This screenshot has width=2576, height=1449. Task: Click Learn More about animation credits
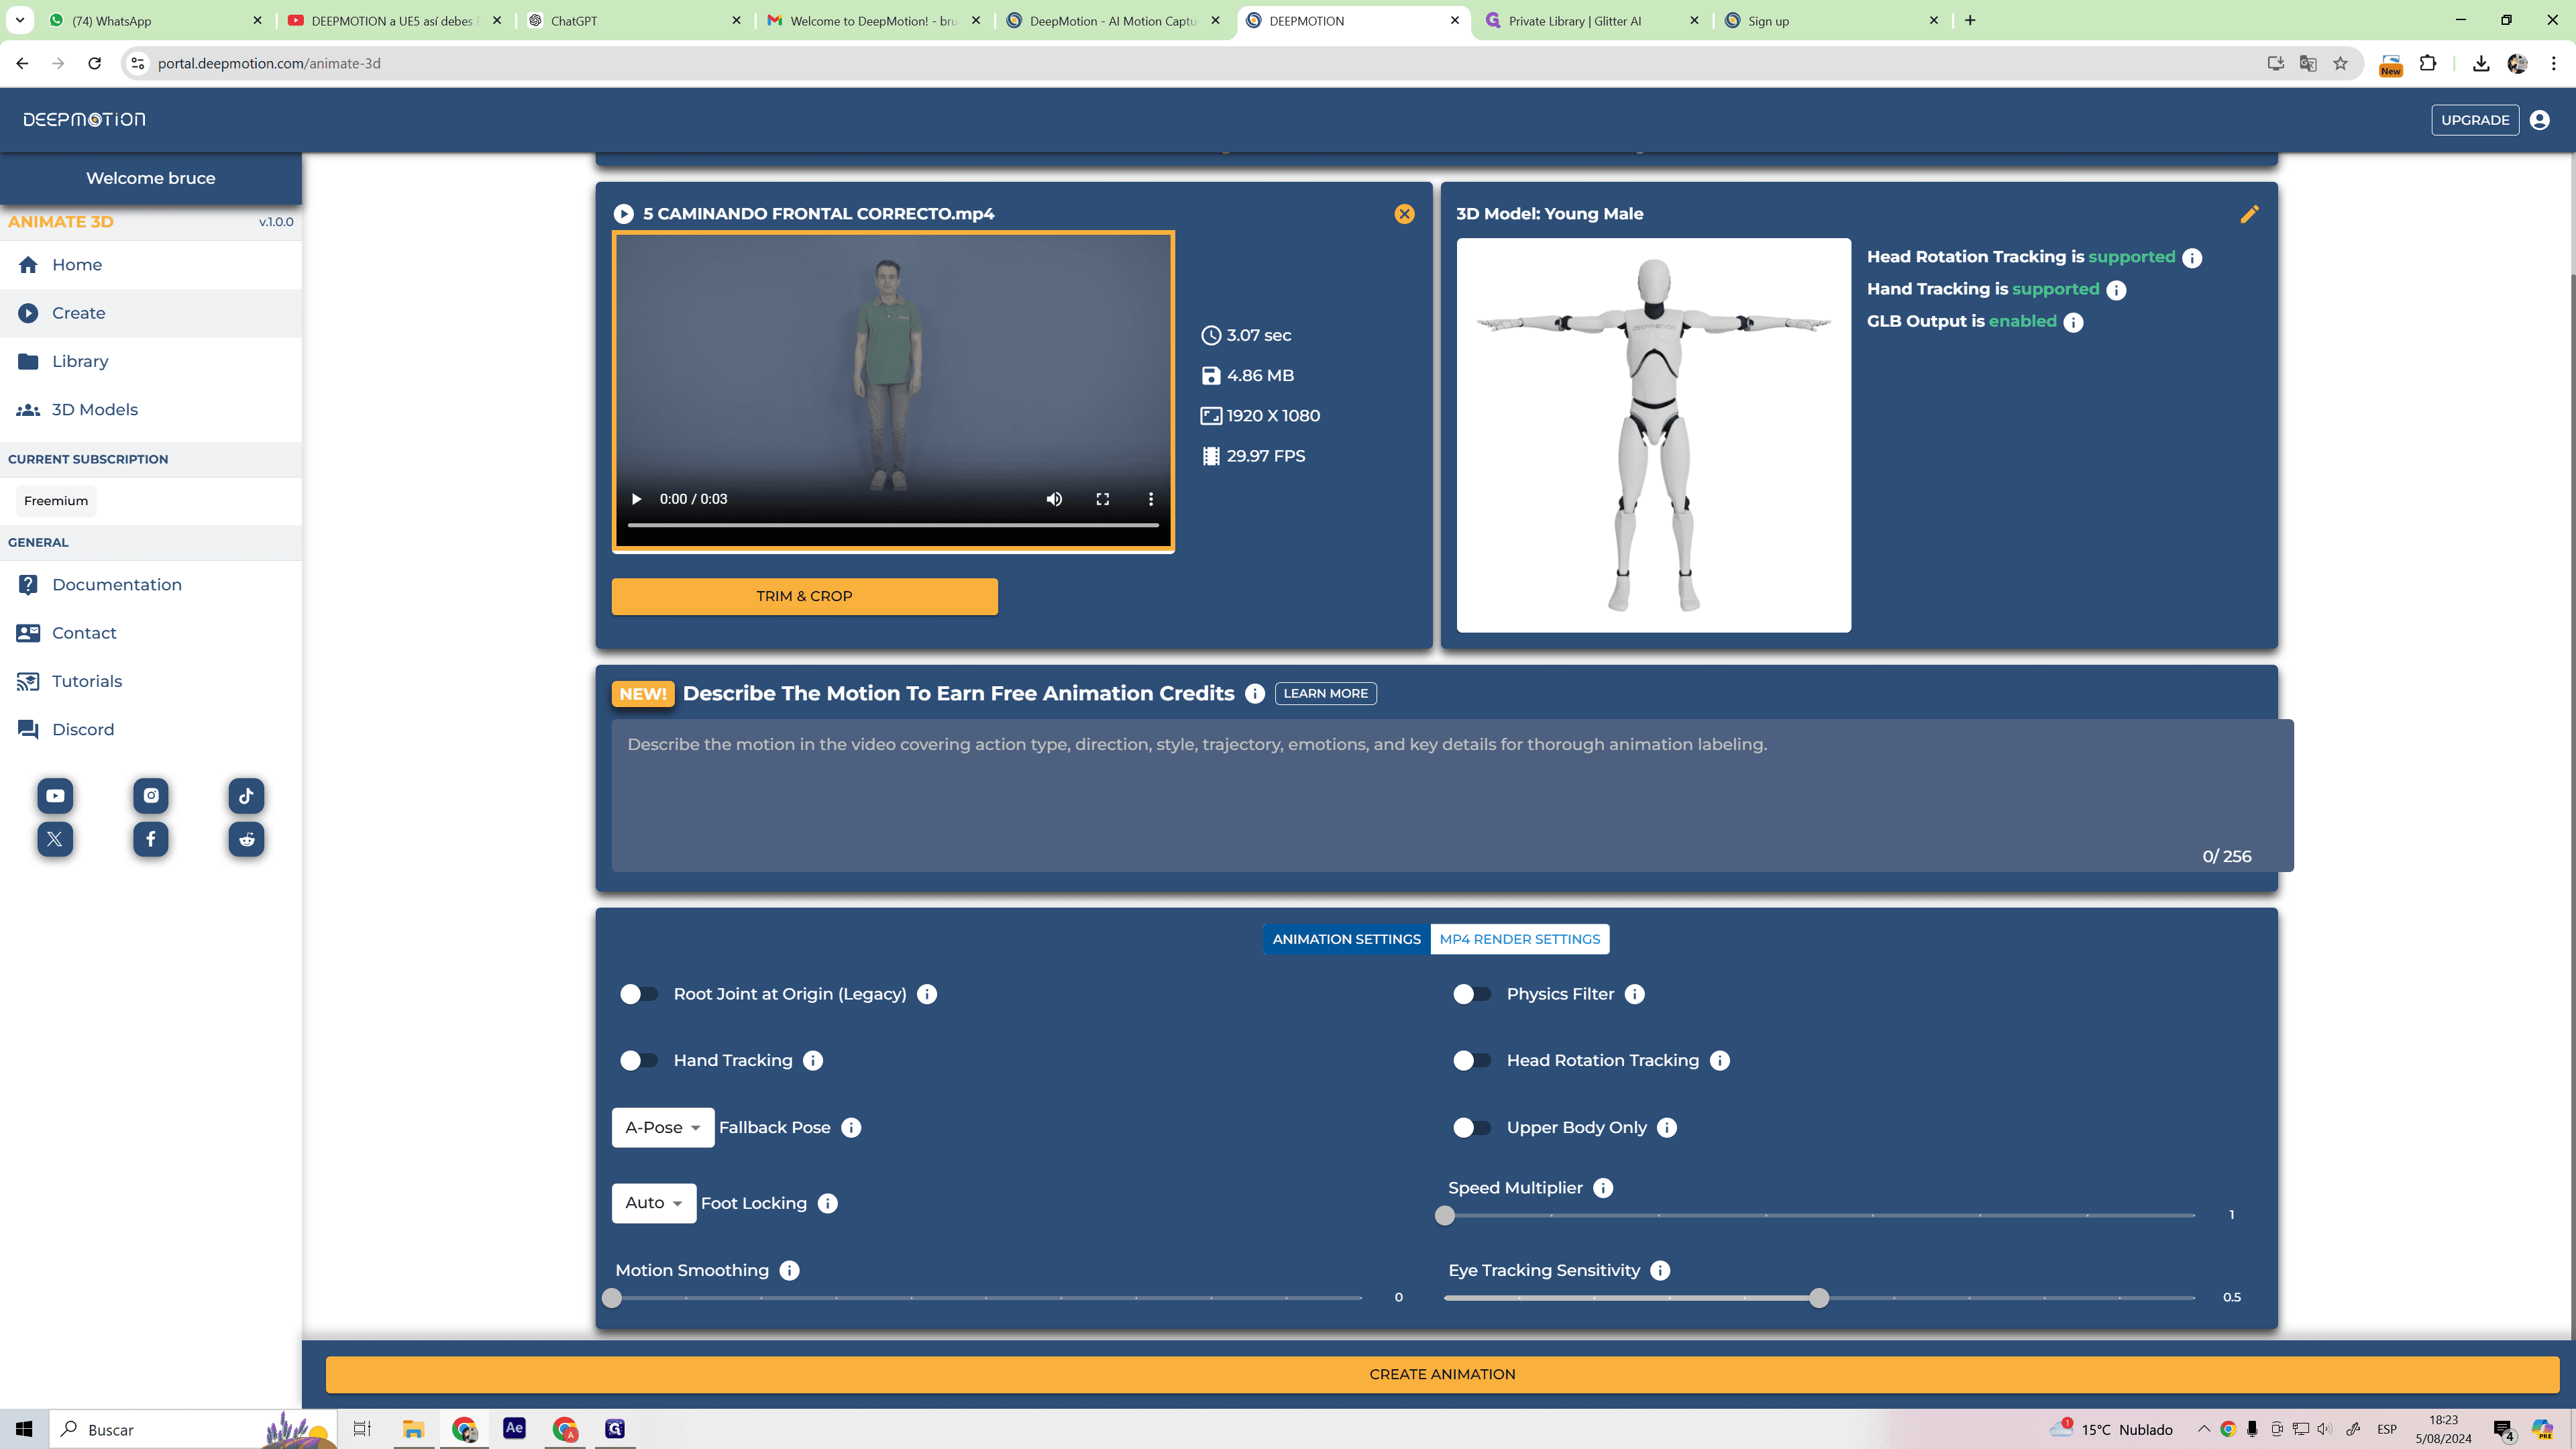pos(1325,694)
